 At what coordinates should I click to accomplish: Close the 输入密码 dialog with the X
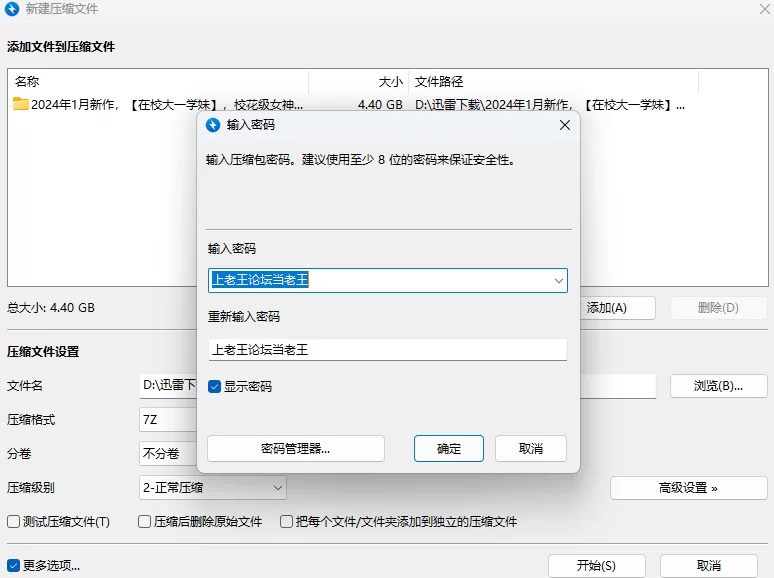[x=564, y=125]
